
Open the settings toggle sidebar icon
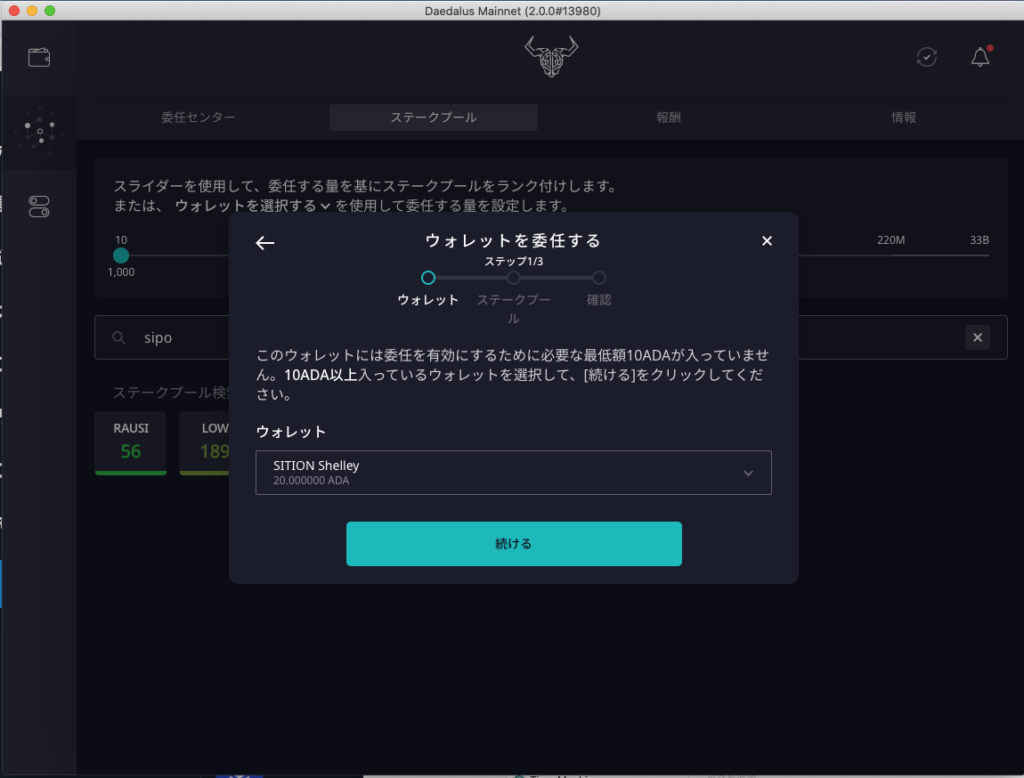(39, 207)
